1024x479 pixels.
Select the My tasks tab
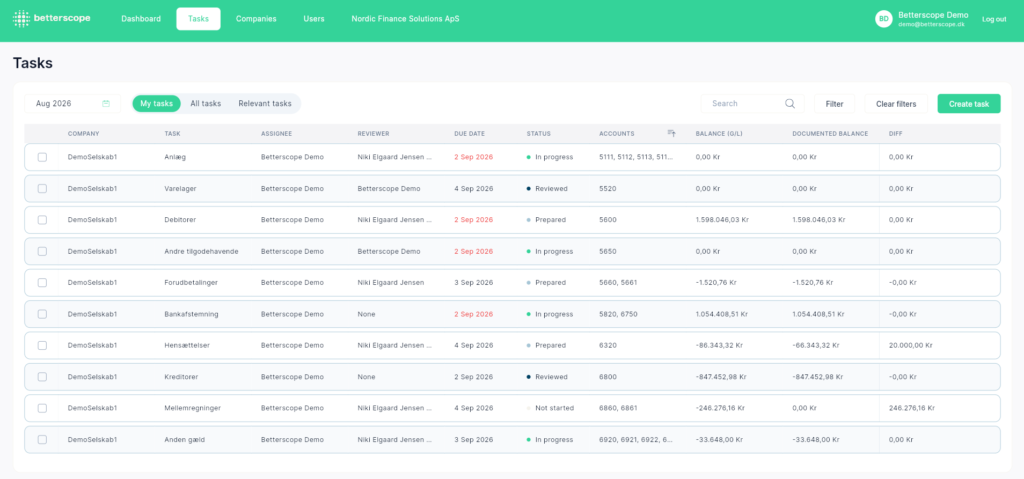(157, 103)
